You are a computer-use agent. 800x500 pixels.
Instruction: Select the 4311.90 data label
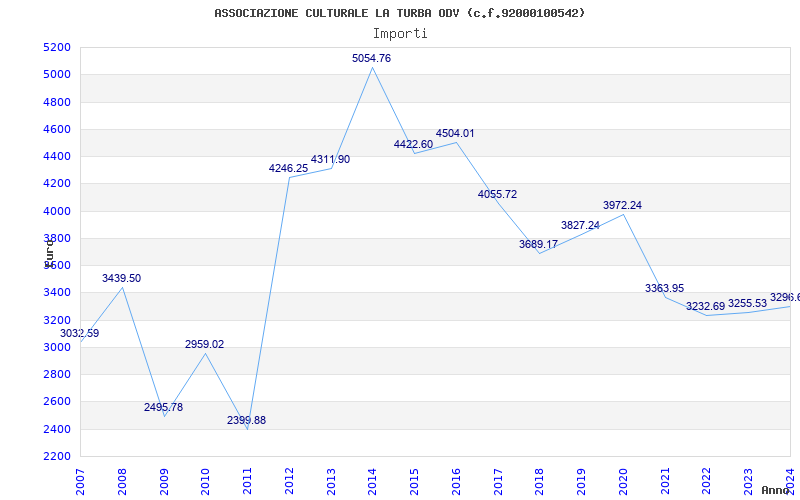coord(331,159)
